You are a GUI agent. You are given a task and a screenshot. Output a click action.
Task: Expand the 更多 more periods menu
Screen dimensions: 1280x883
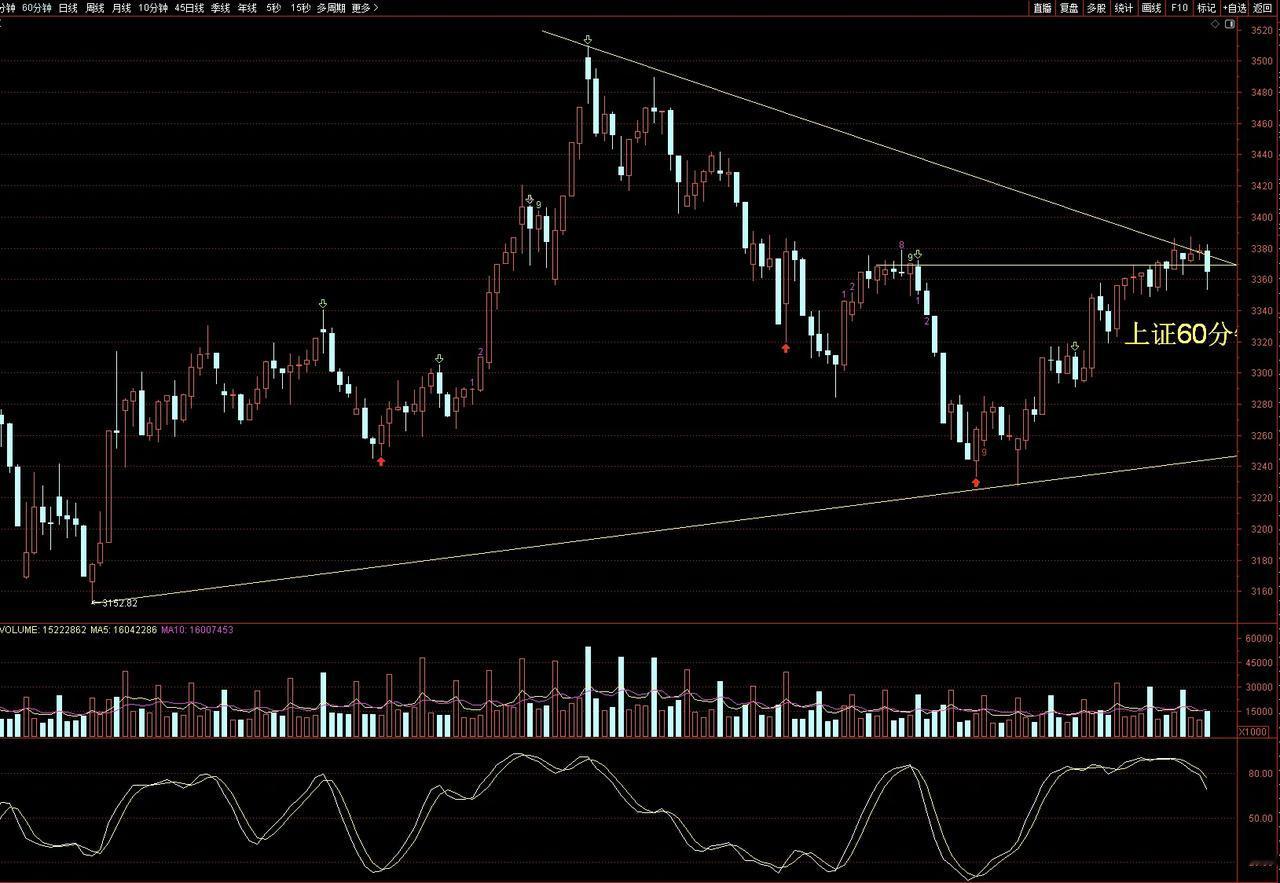coord(364,8)
